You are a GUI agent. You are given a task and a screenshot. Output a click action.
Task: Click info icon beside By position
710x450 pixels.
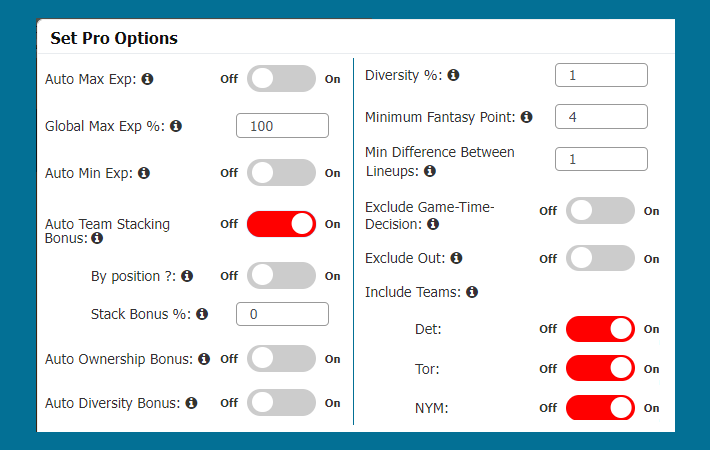click(187, 276)
